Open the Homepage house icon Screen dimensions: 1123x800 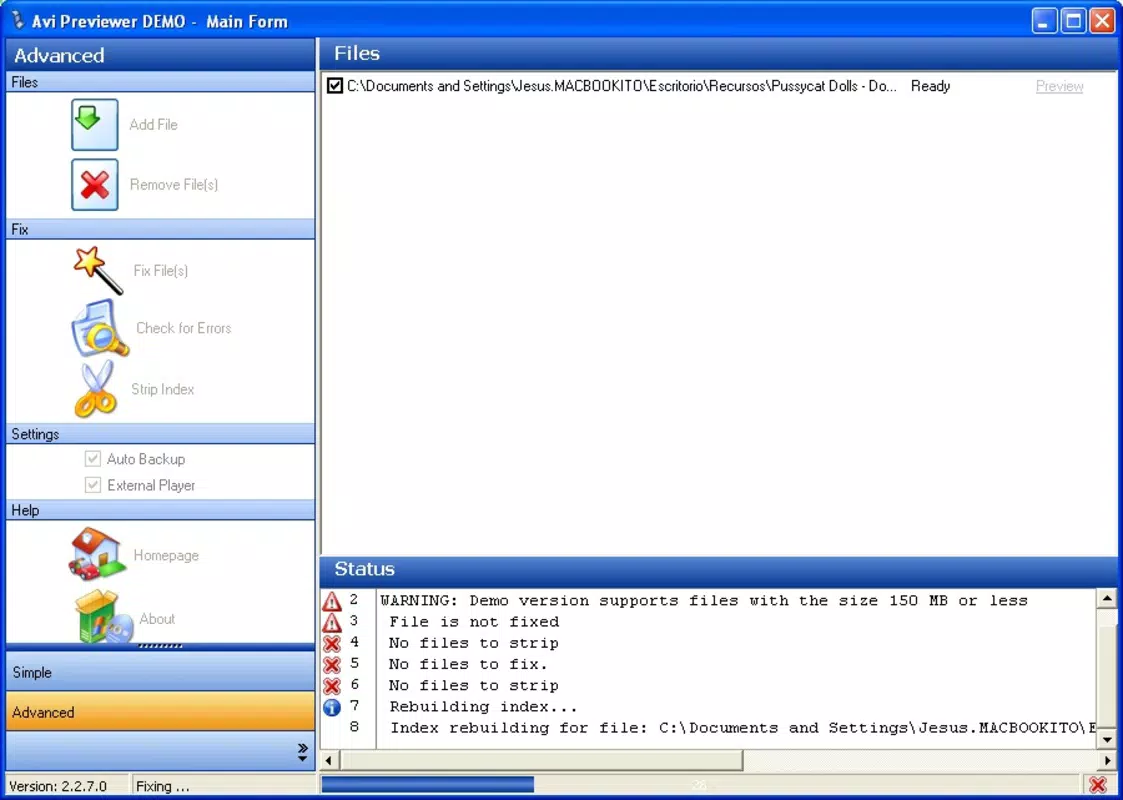(x=97, y=554)
